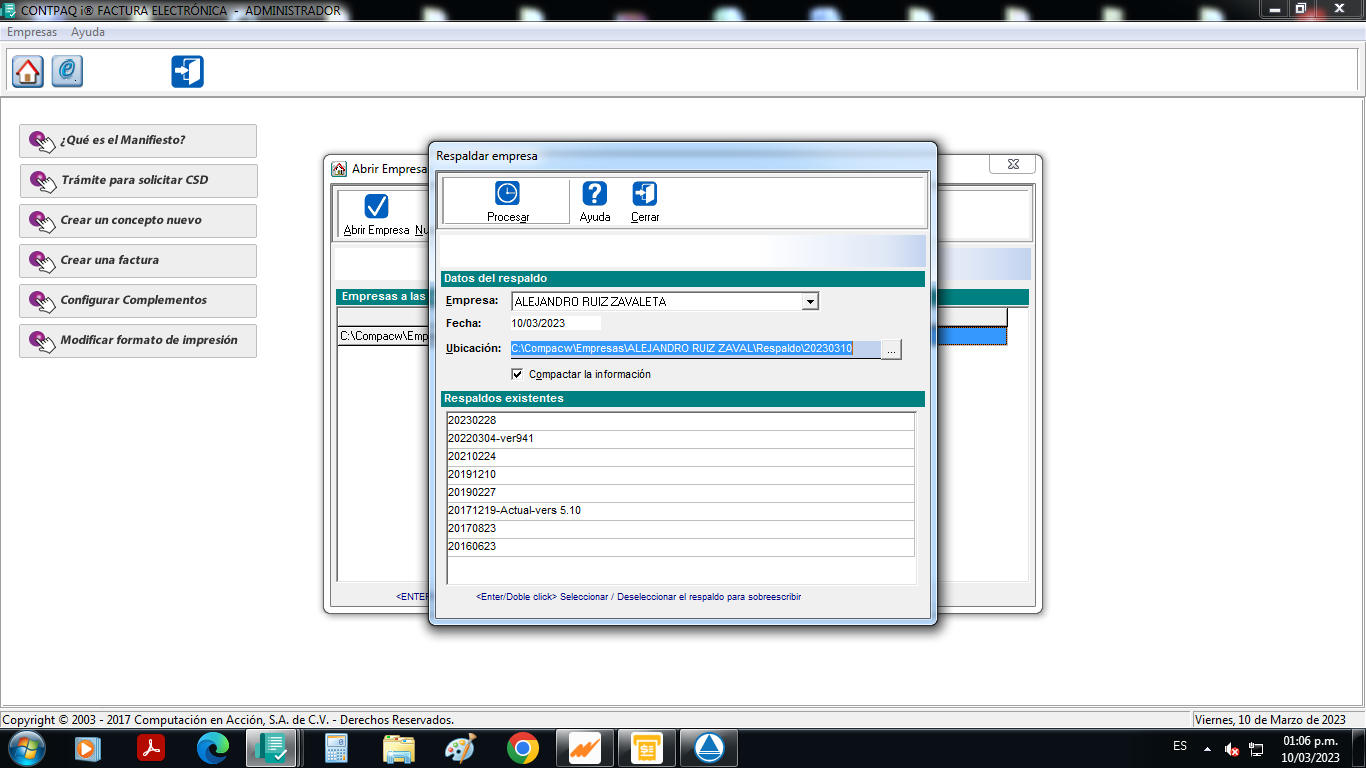This screenshot has height=768, width=1366.
Task: Click the Fecha field showing 10/03/2023
Action: (x=555, y=323)
